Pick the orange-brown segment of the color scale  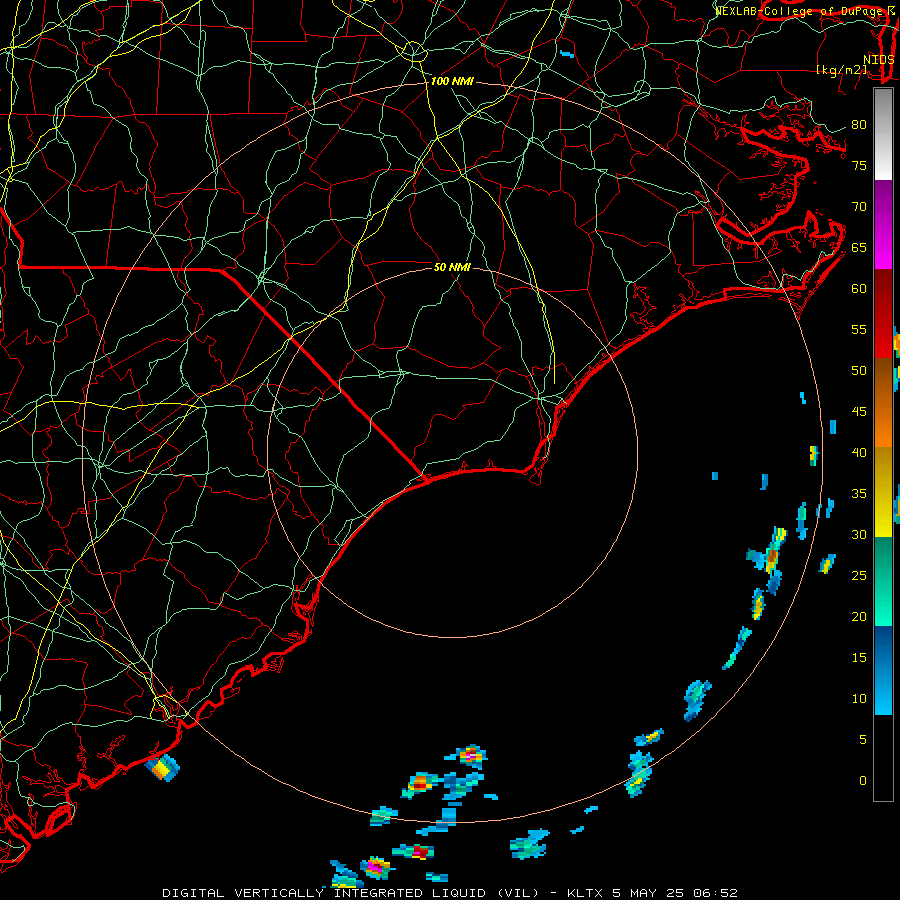coord(883,403)
